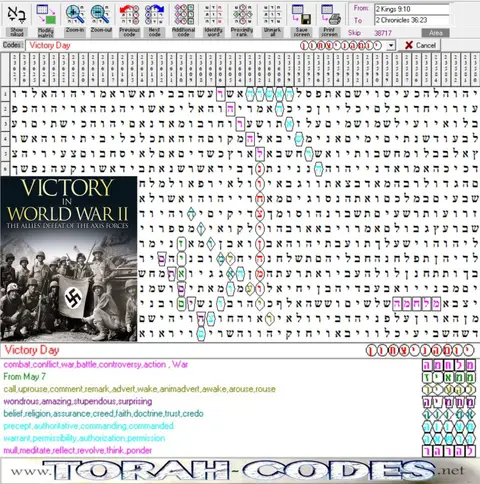Click the Cancel button with red X
This screenshot has height=484, width=480.
coord(420,45)
